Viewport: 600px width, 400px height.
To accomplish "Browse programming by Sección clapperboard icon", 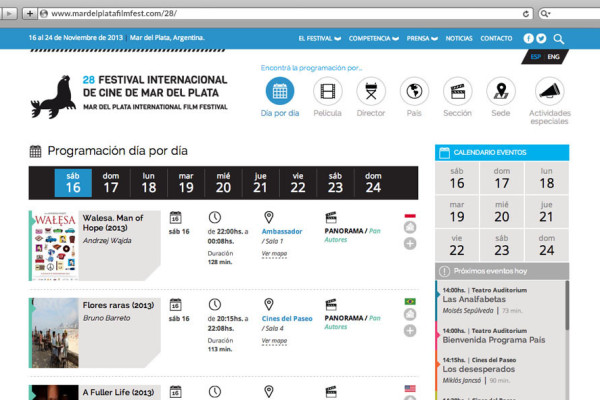I will pos(458,91).
